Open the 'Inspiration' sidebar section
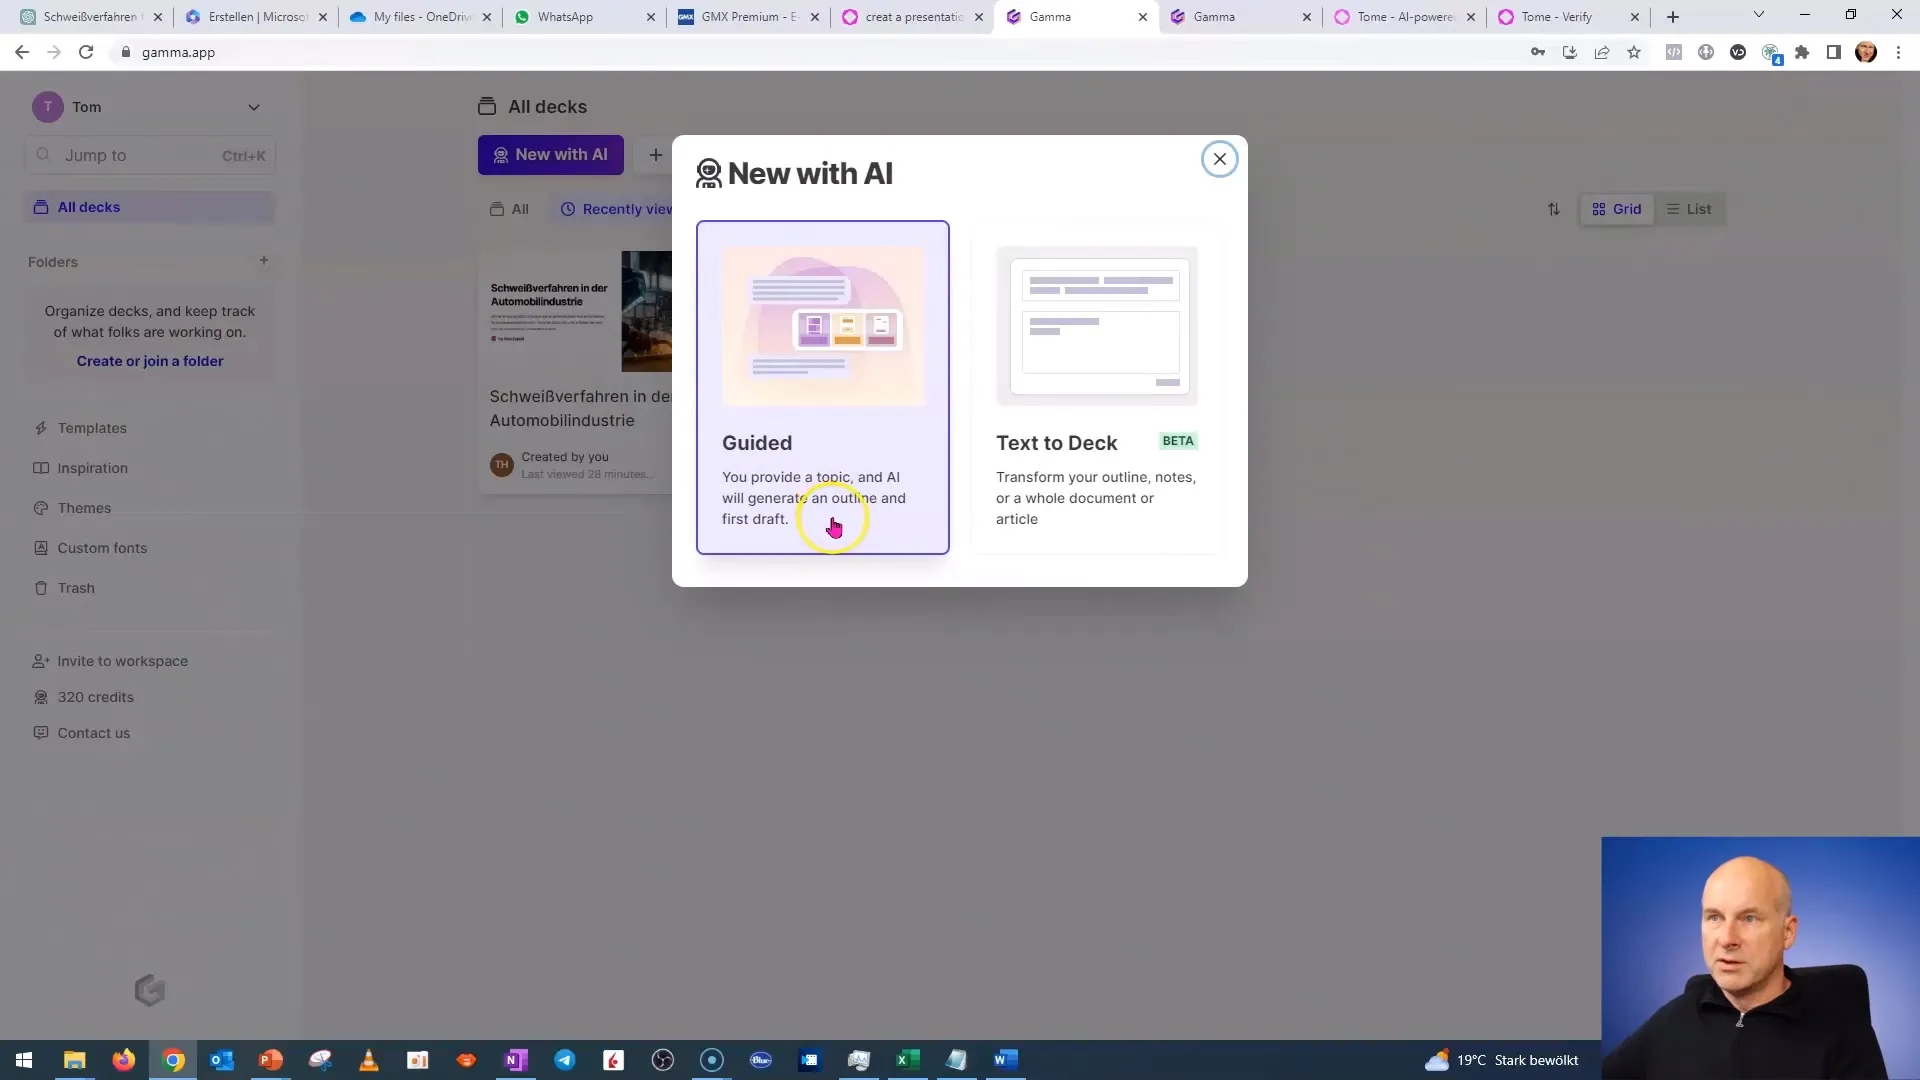This screenshot has height=1080, width=1920. point(92,467)
